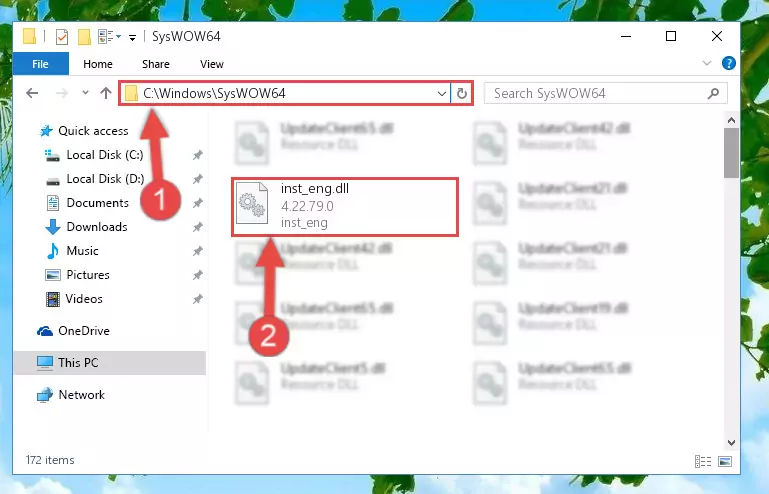769x494 pixels.
Task: Minimize the SysWOW64 window
Action: tap(626, 37)
